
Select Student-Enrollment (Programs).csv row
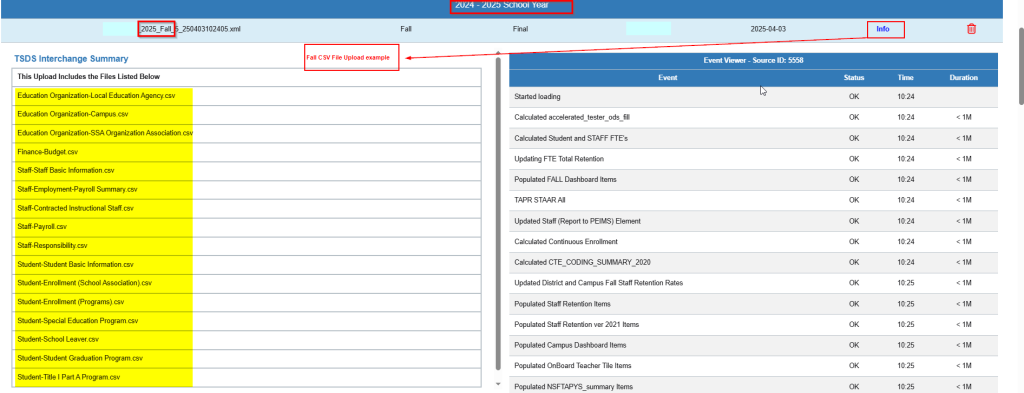tap(247, 302)
